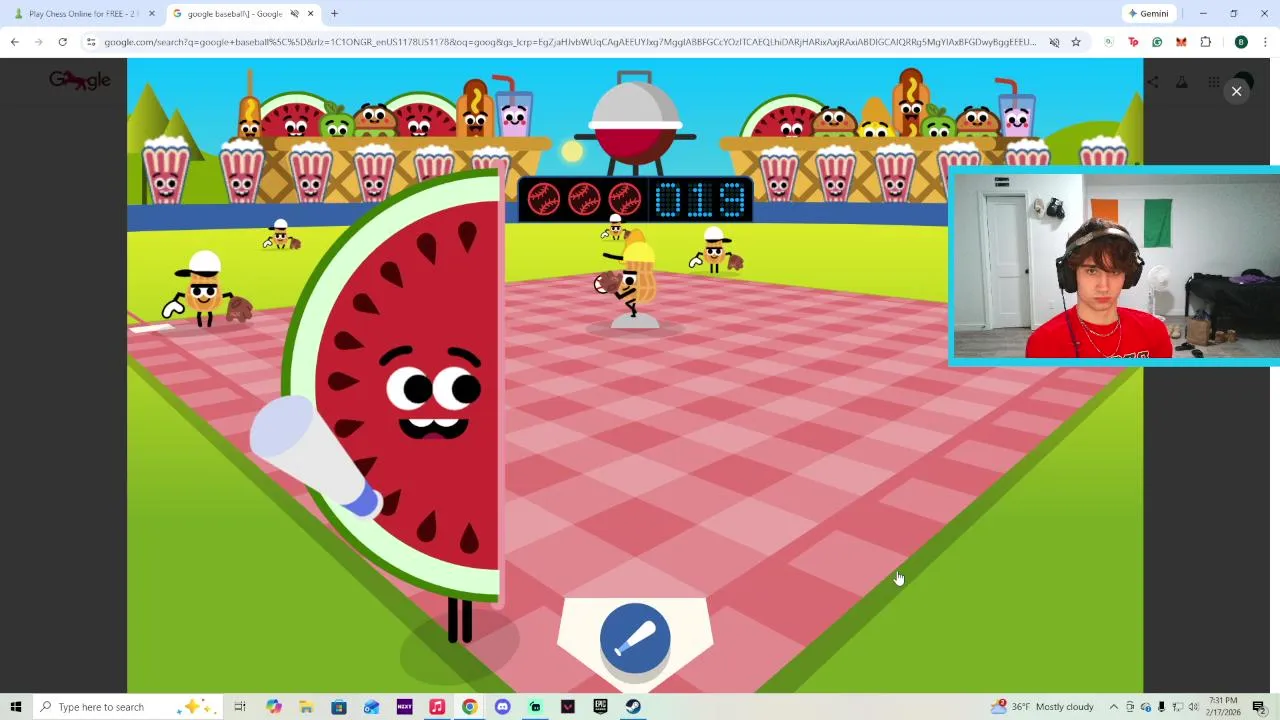Open Outlook from the taskbar
Screen dimensions: 1280x720
click(371, 707)
